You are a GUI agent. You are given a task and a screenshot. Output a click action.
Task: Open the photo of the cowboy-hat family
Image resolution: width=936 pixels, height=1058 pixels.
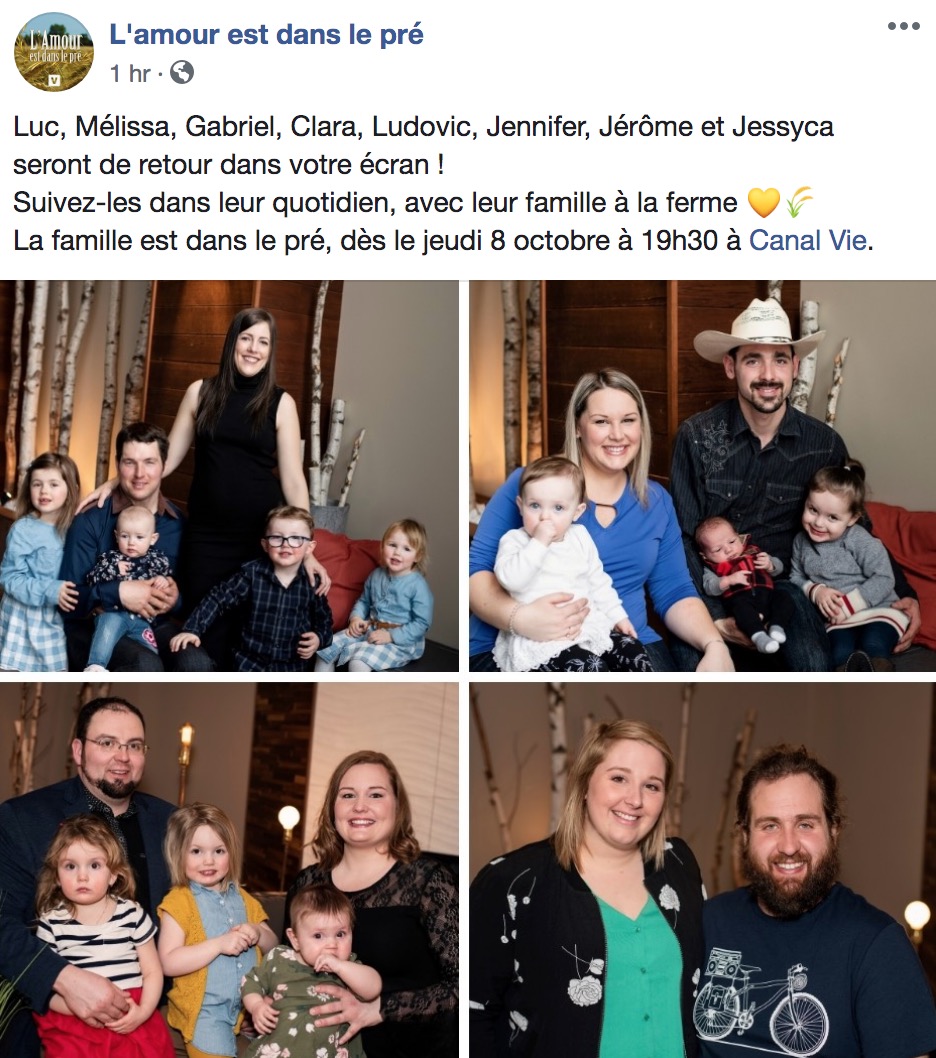pos(703,476)
